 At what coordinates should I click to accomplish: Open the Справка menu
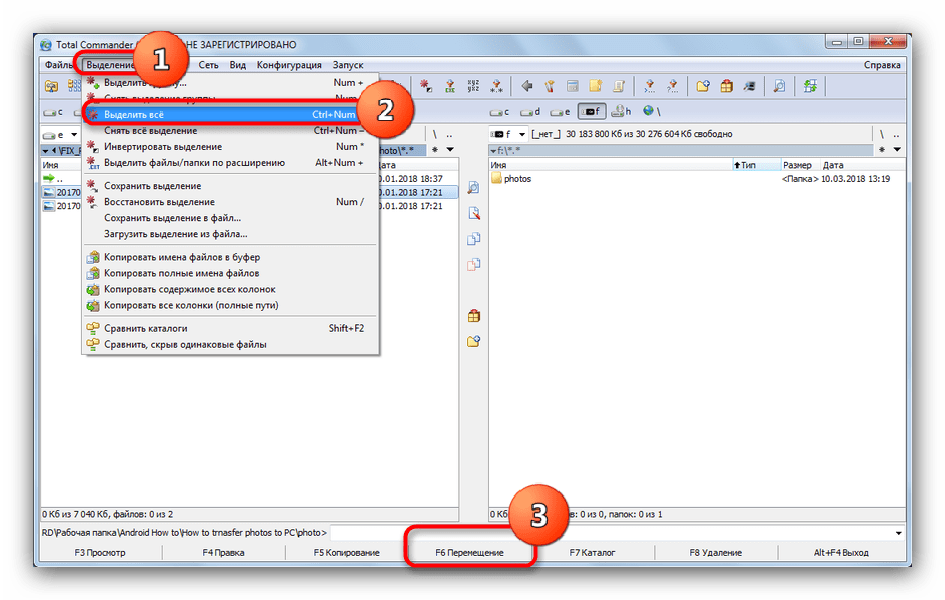pos(882,64)
